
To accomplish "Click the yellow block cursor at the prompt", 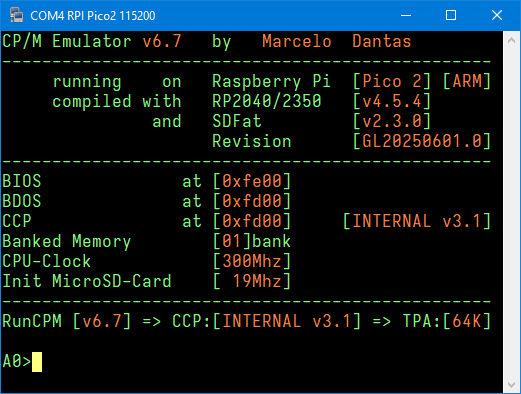I will pyautogui.click(x=37, y=362).
